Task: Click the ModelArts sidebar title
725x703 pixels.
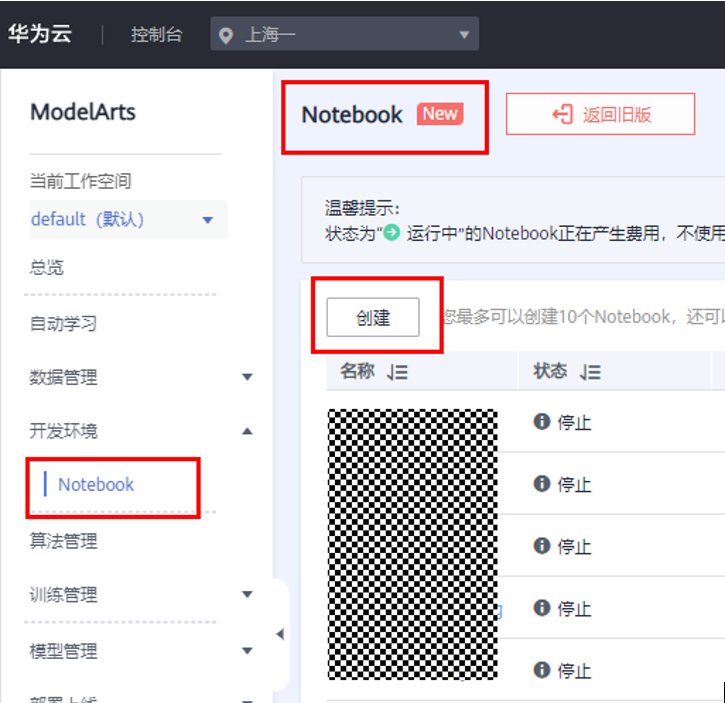Action: [x=83, y=112]
